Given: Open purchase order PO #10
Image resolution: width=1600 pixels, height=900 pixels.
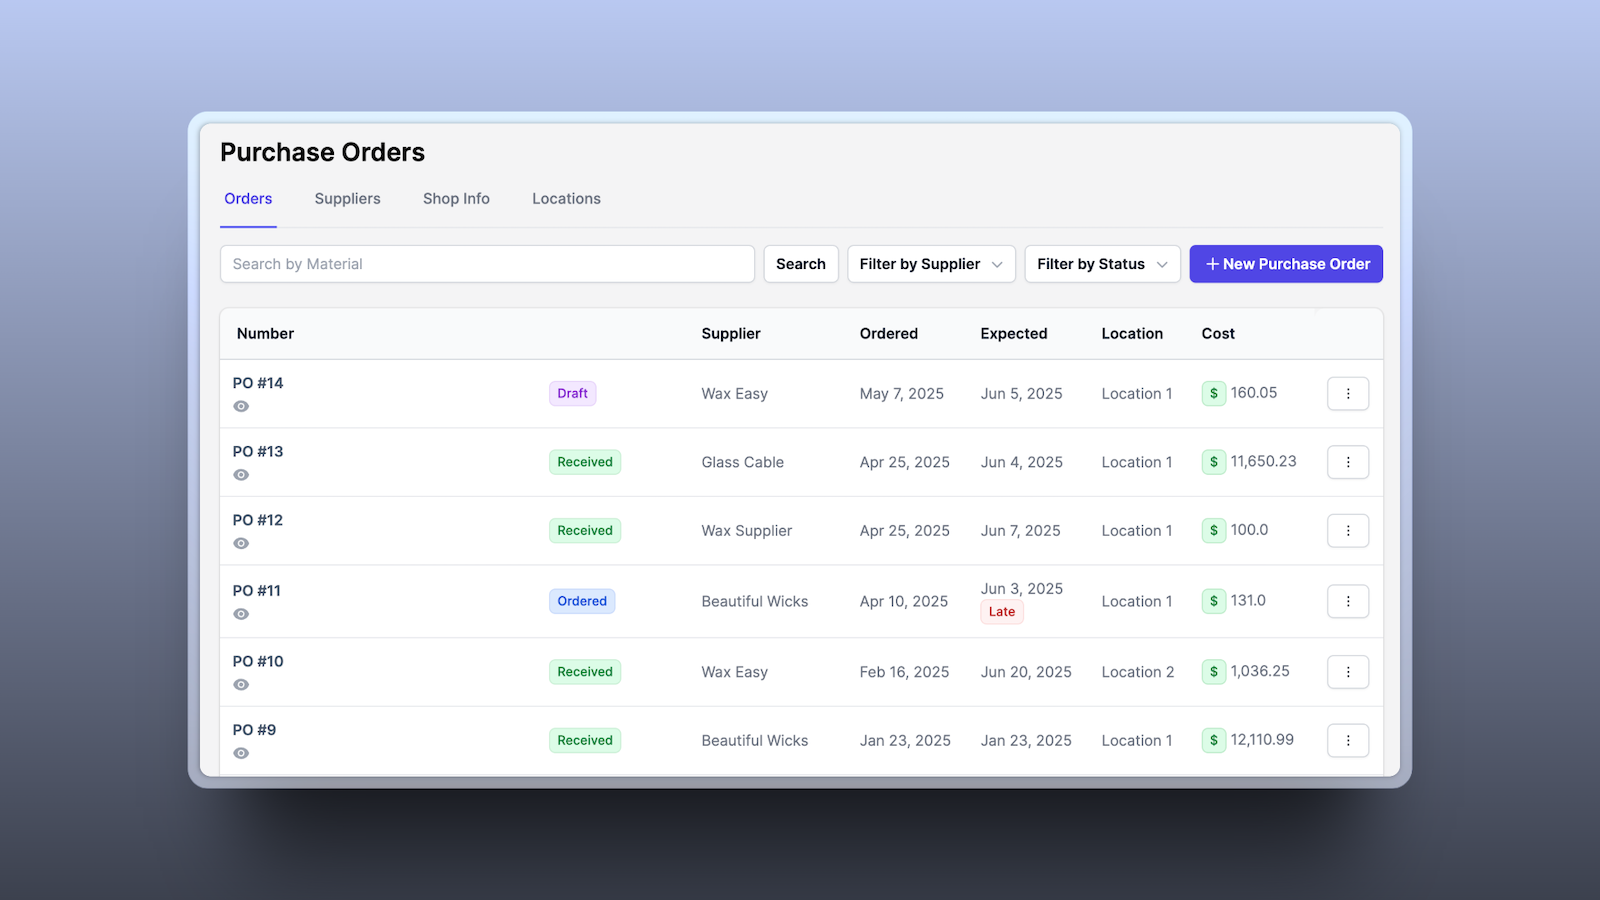Looking at the screenshot, I should click(x=258, y=661).
